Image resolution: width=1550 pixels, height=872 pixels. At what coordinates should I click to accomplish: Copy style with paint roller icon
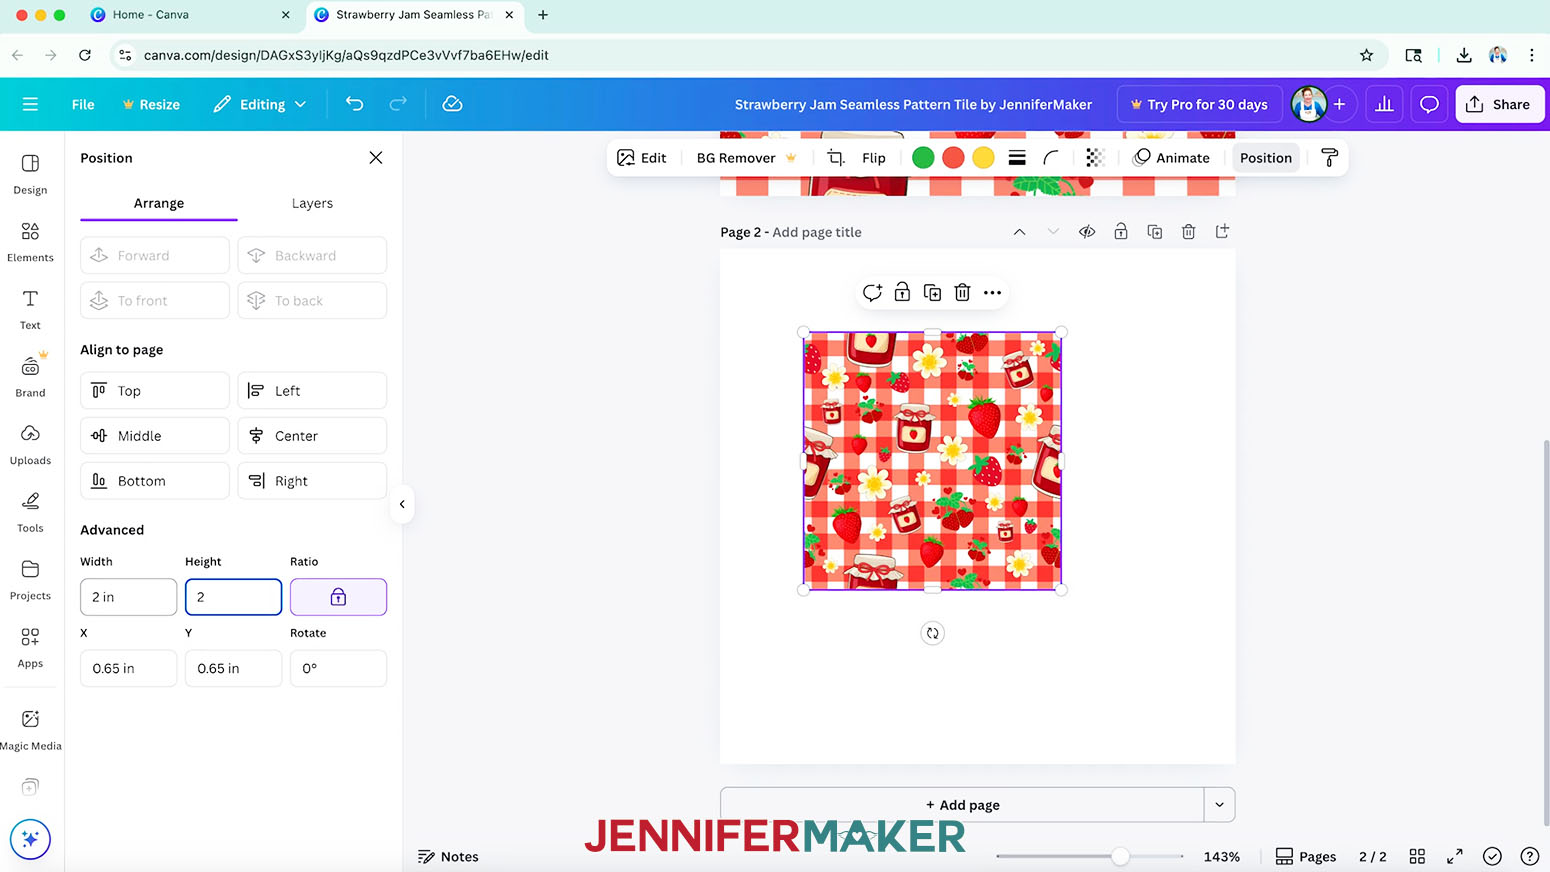(1329, 158)
